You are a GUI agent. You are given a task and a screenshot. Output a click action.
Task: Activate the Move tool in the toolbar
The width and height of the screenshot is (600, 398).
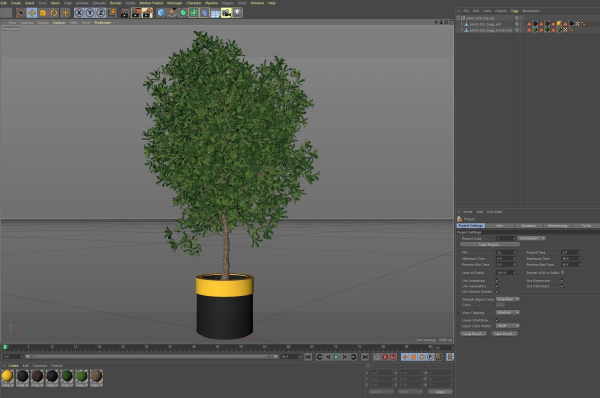pyautogui.click(x=32, y=13)
